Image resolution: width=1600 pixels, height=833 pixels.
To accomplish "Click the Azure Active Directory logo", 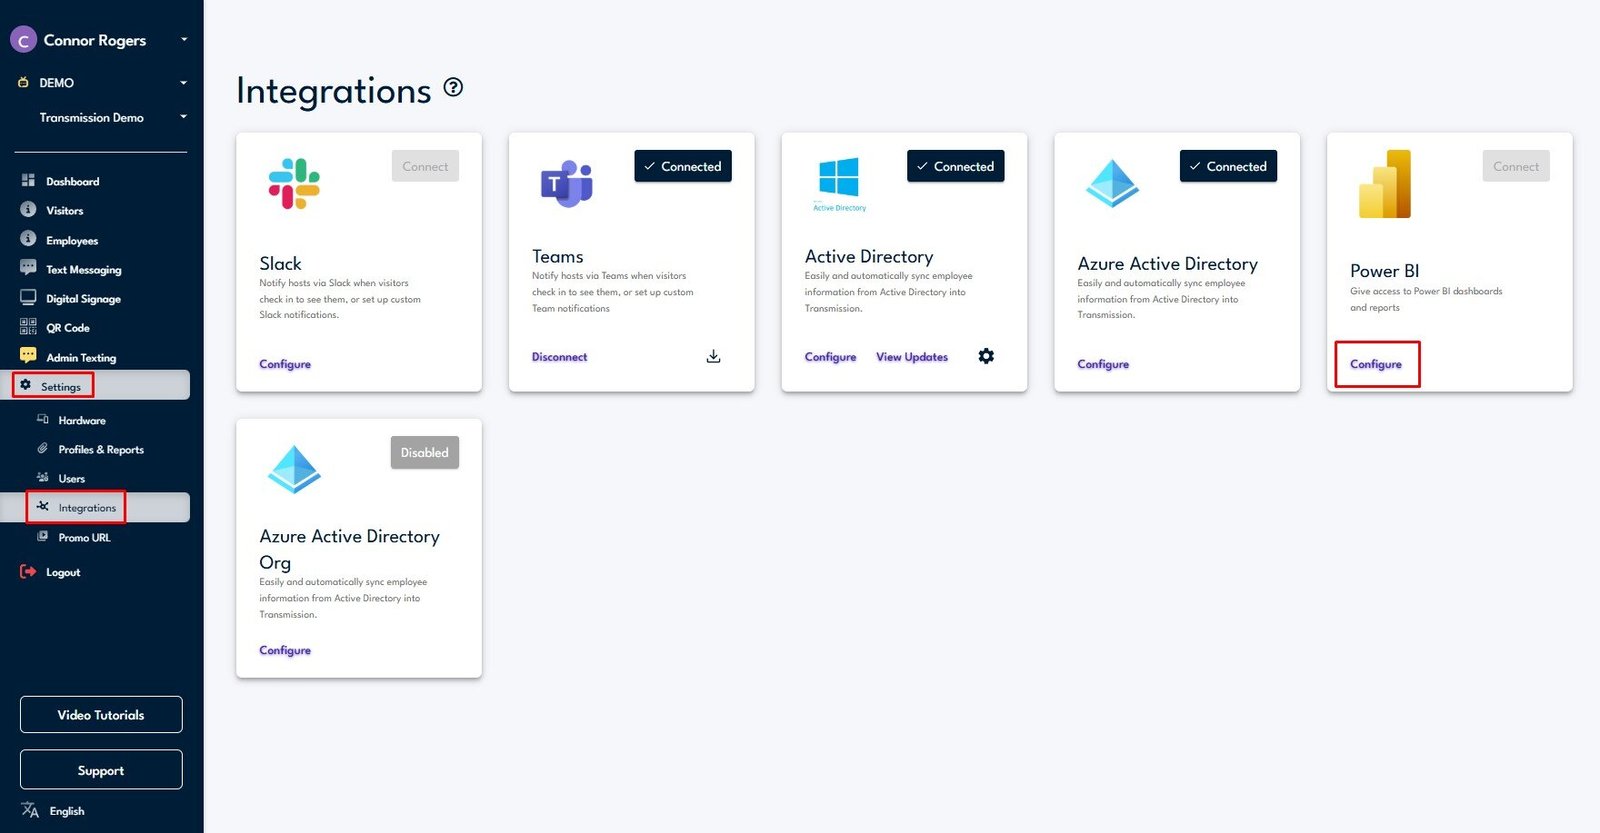I will tap(1112, 184).
